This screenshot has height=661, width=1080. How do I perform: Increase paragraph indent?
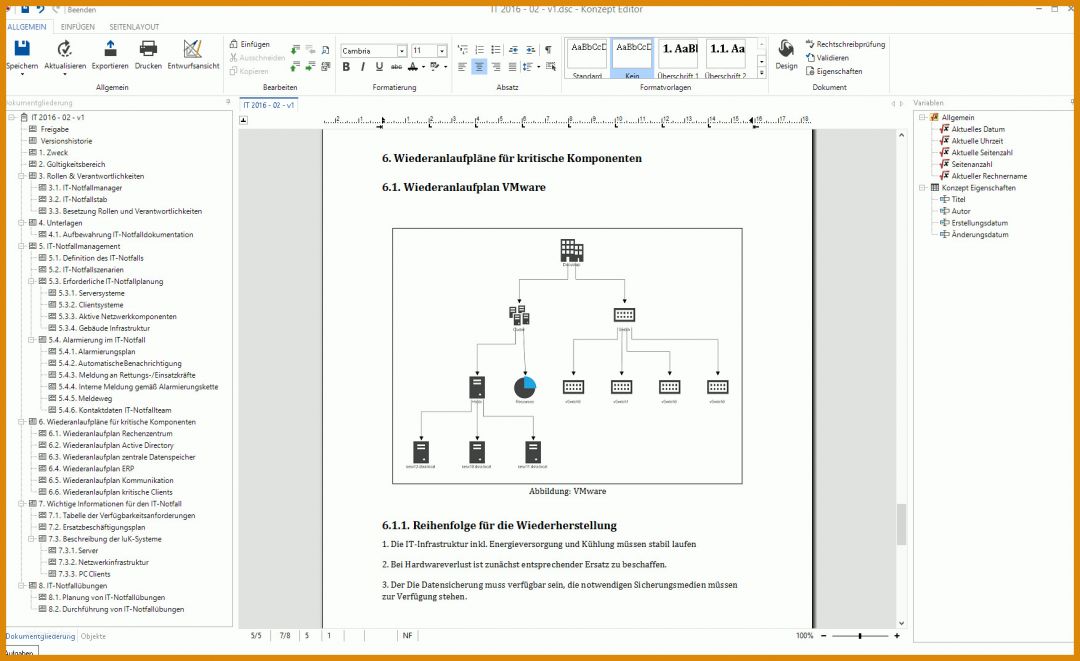(530, 50)
